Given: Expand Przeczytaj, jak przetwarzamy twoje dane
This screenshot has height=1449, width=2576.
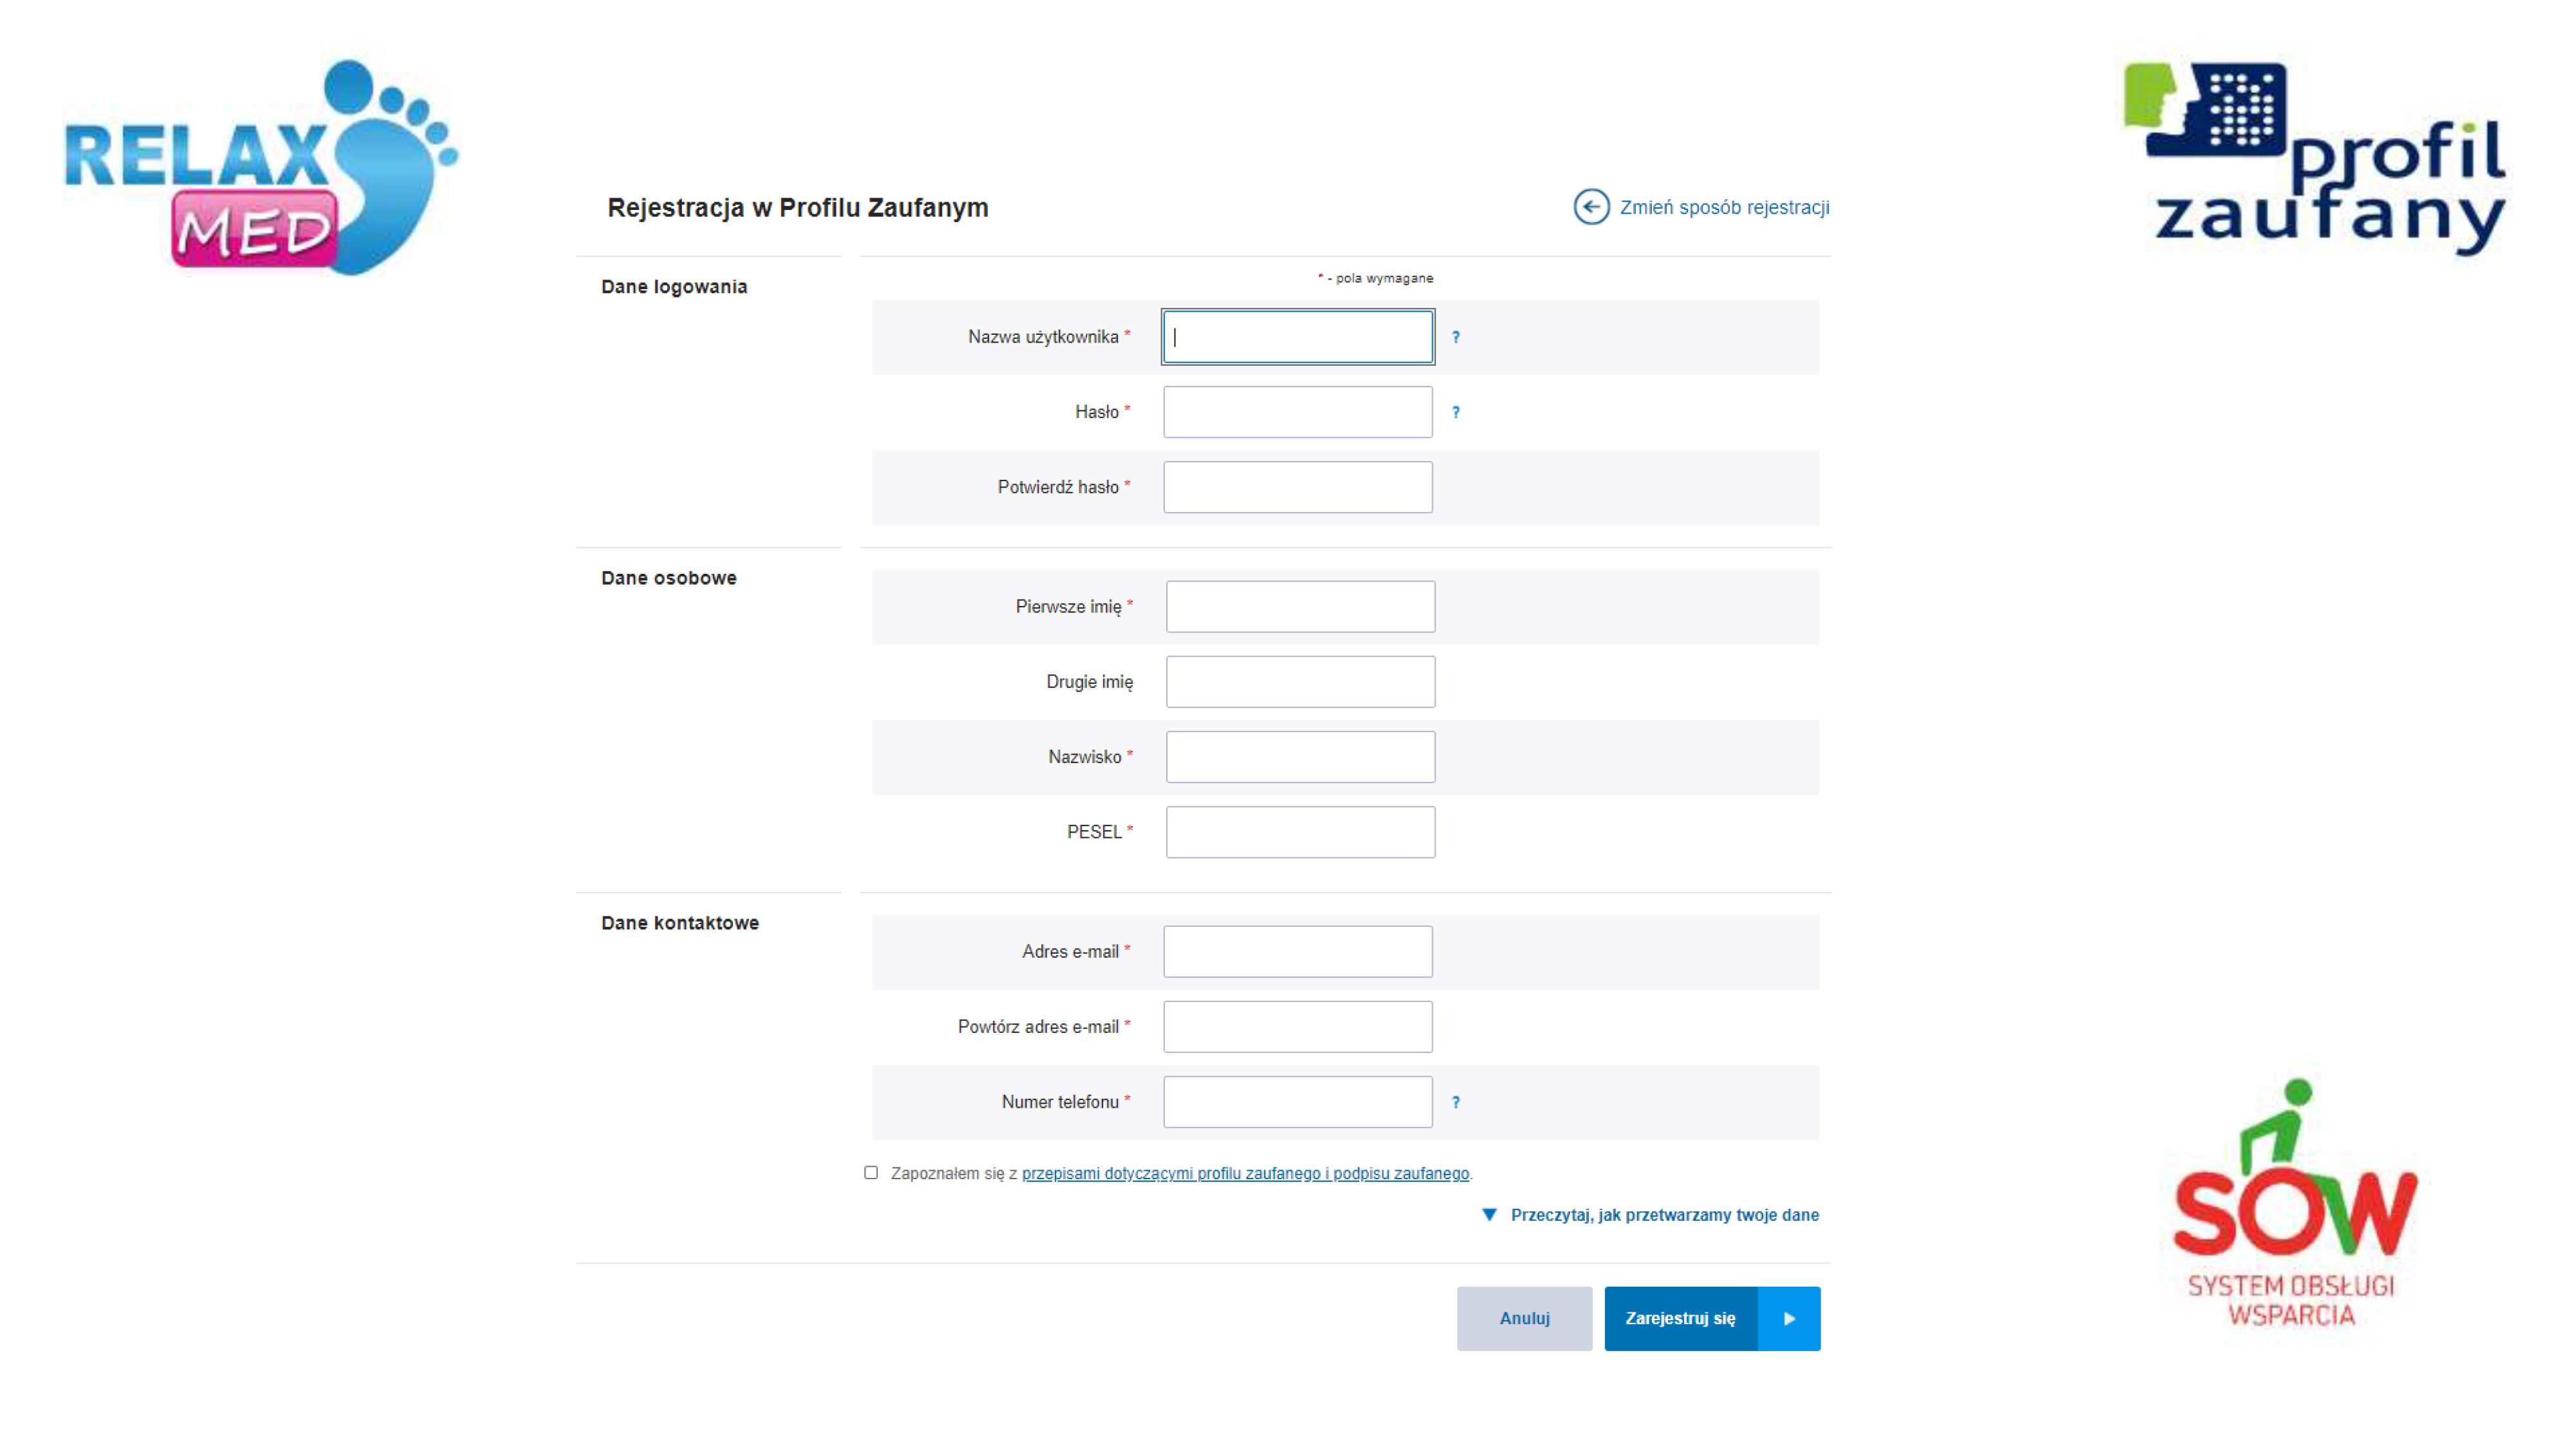Looking at the screenshot, I should (x=1663, y=1215).
